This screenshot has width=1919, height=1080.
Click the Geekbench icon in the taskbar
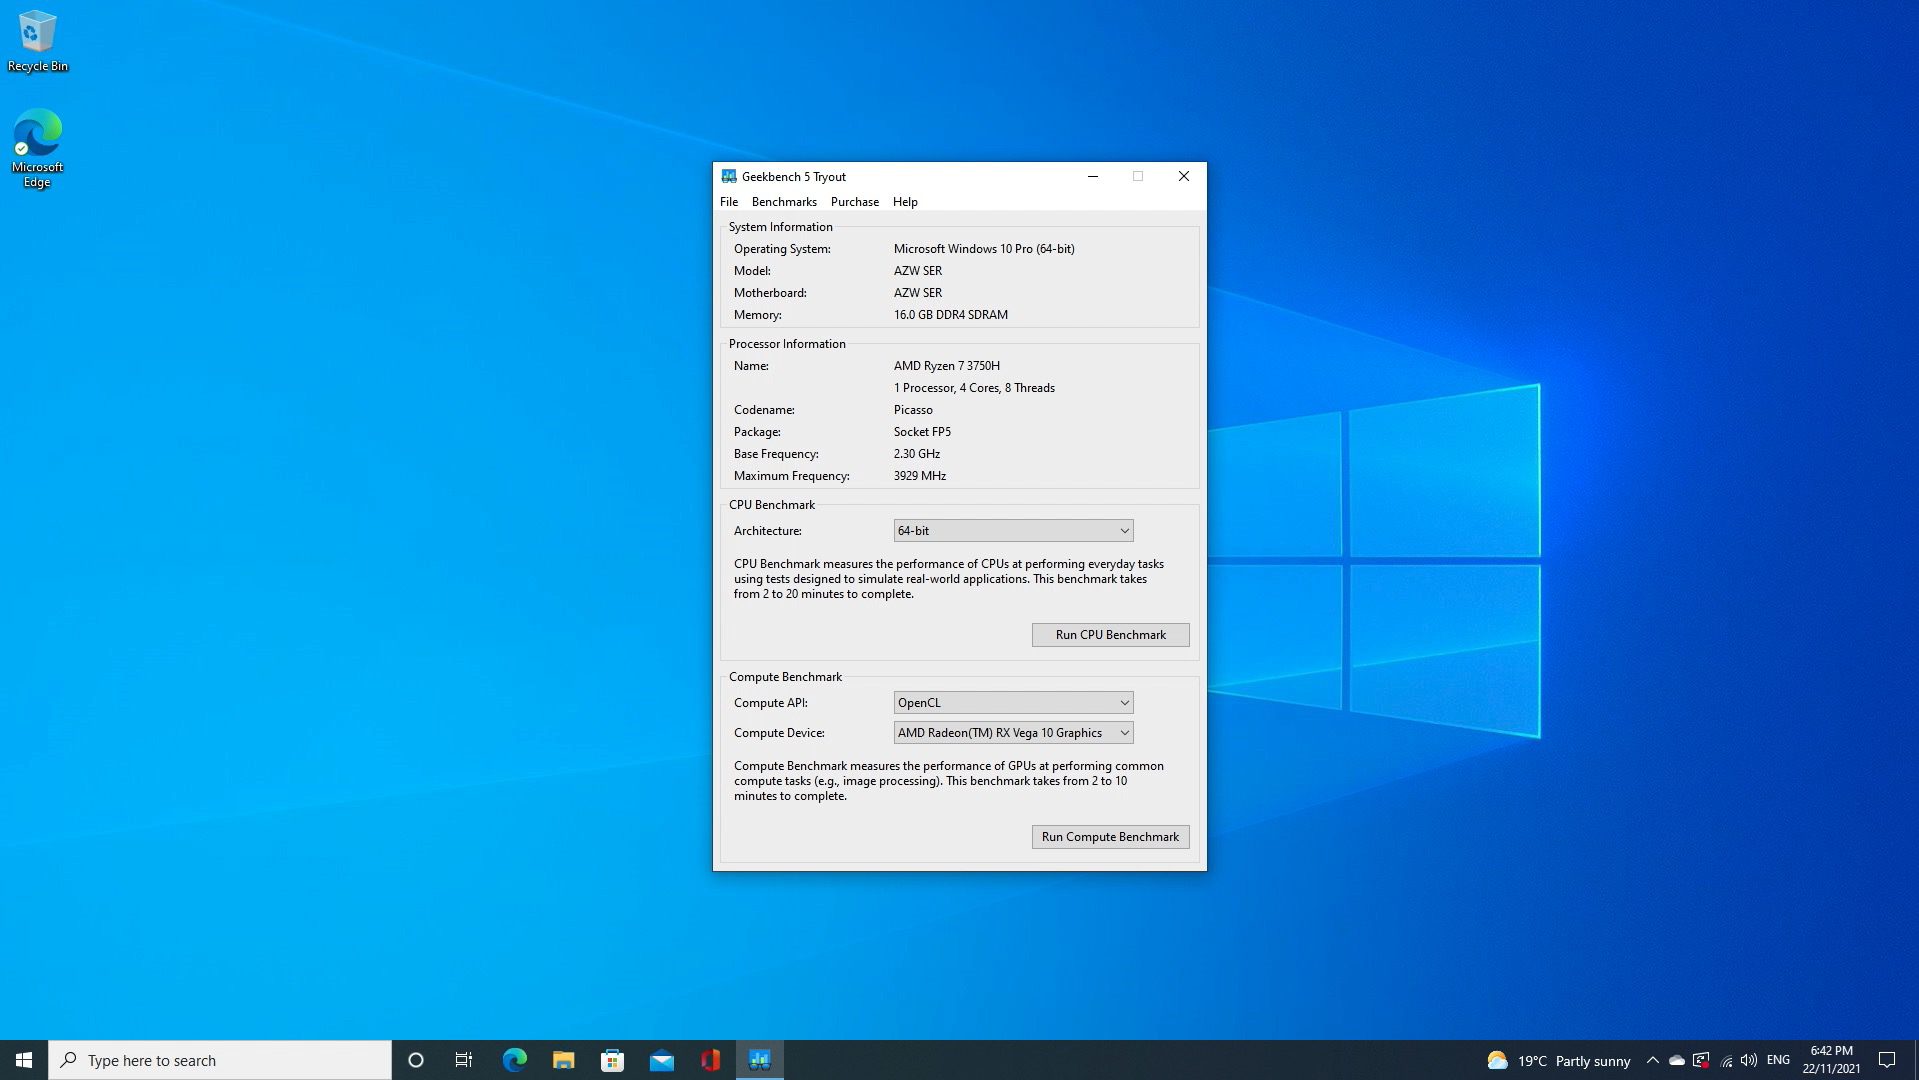(x=759, y=1060)
